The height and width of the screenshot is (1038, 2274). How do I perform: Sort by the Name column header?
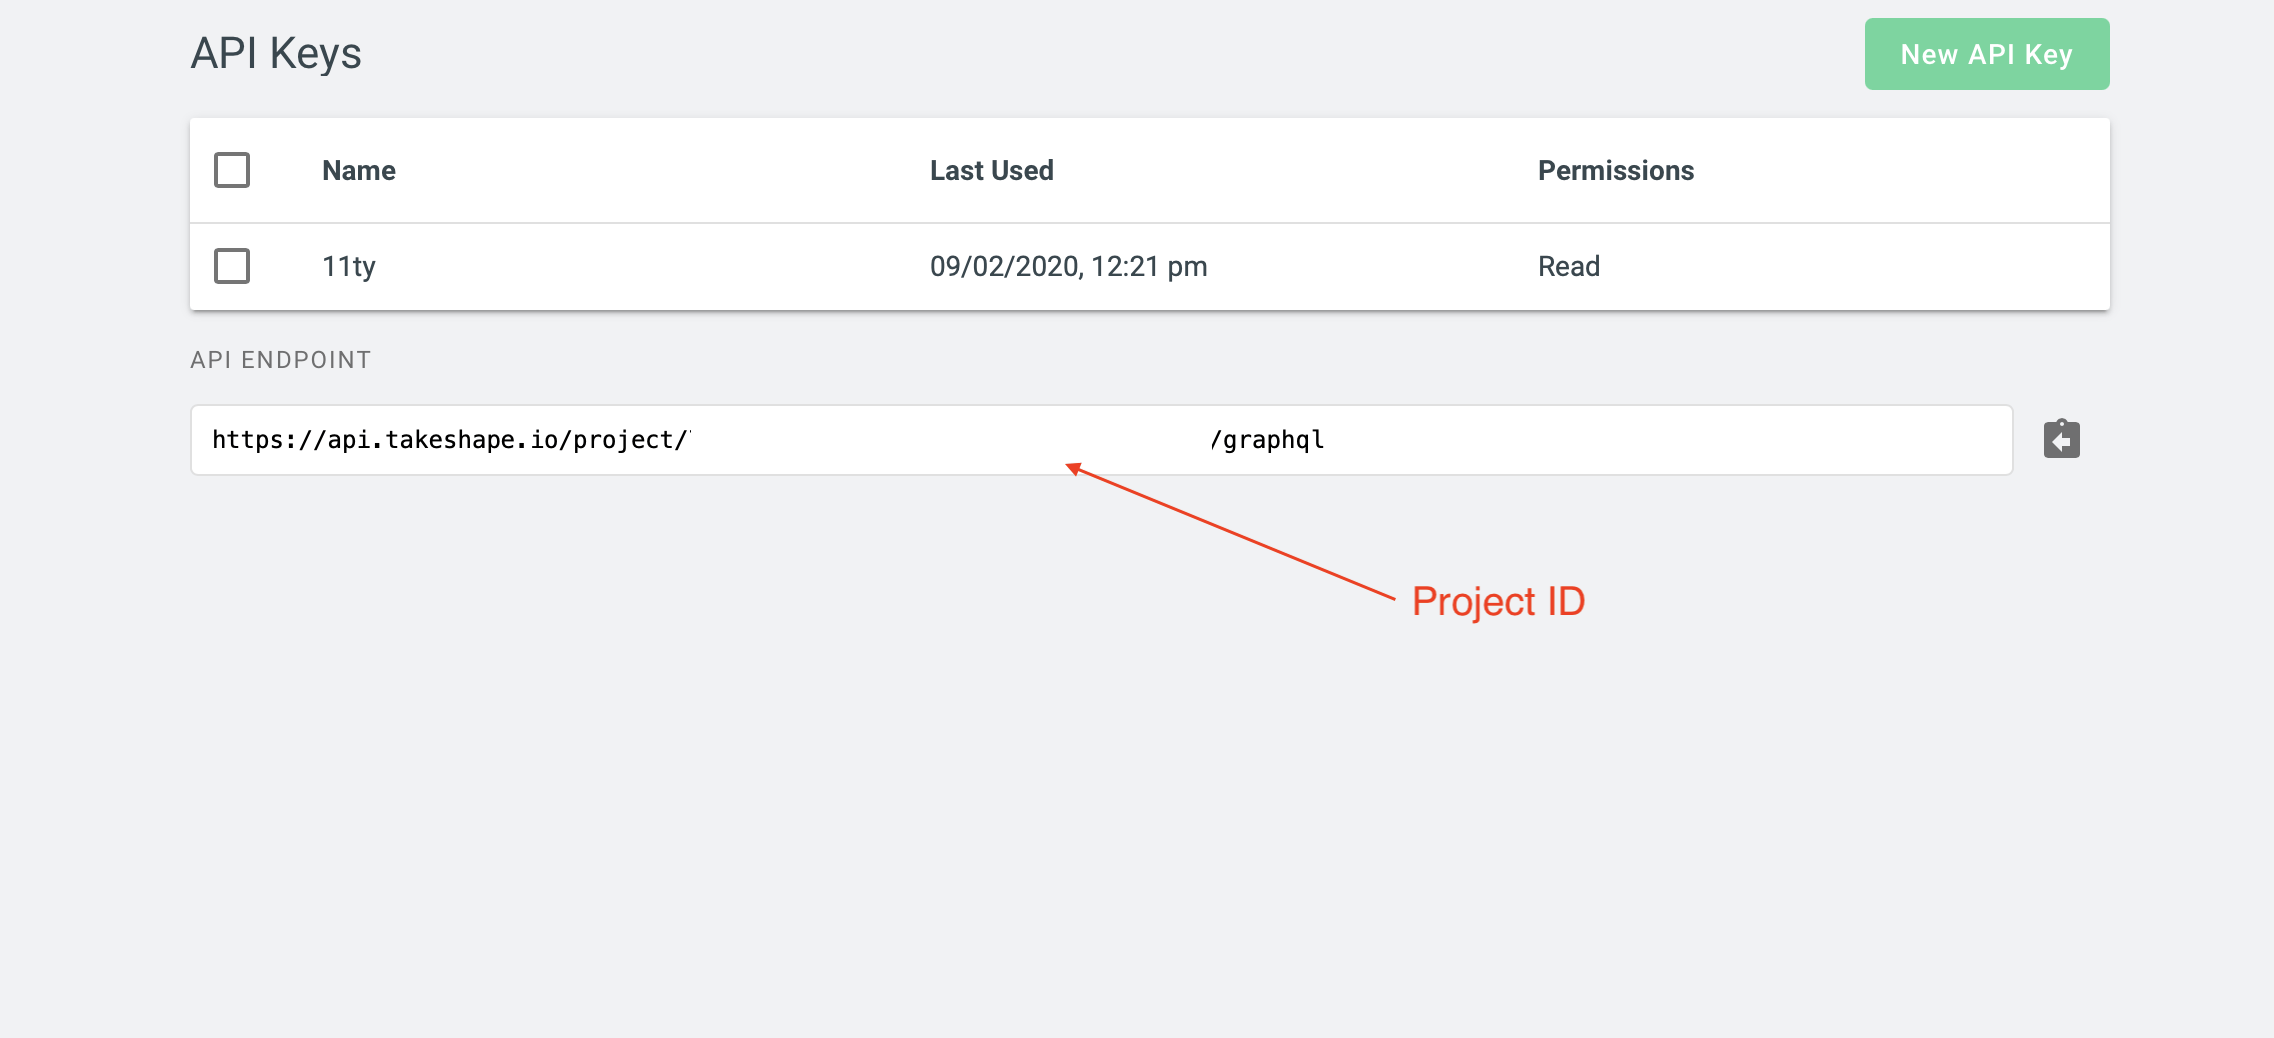[x=359, y=171]
